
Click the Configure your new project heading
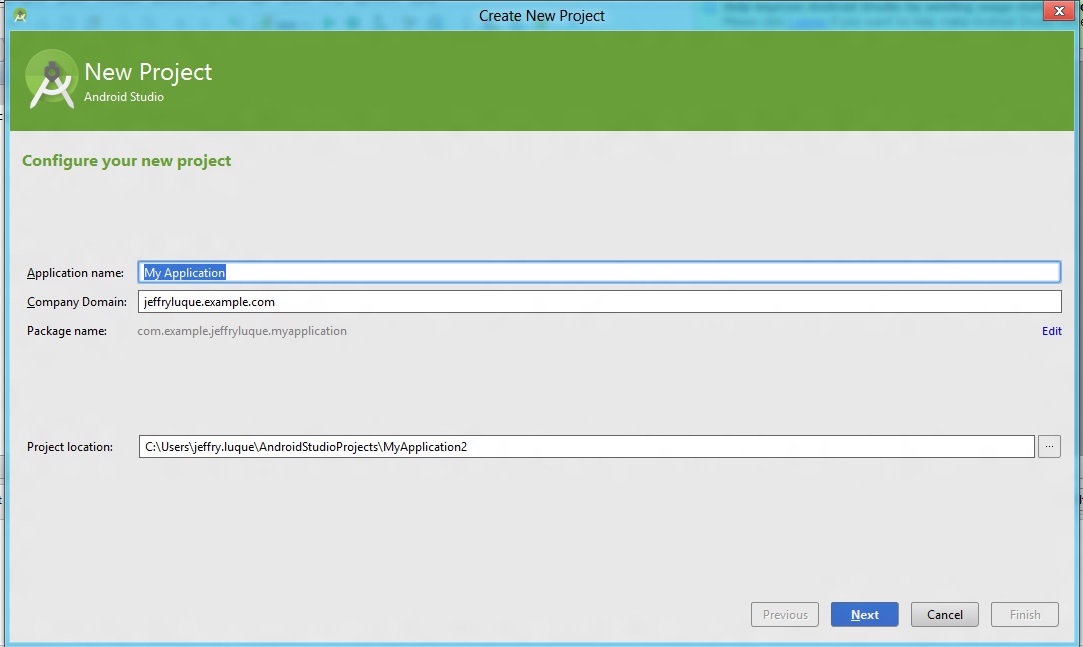(126, 162)
